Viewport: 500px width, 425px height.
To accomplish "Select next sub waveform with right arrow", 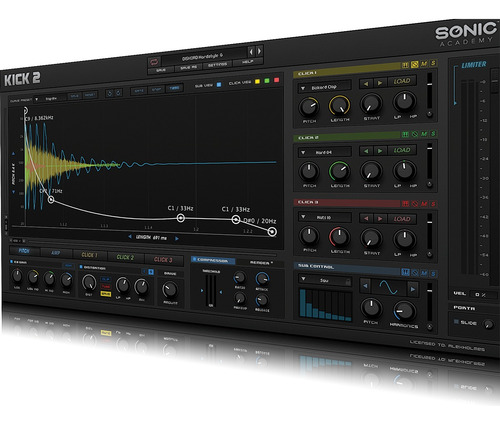I will pyautogui.click(x=413, y=289).
